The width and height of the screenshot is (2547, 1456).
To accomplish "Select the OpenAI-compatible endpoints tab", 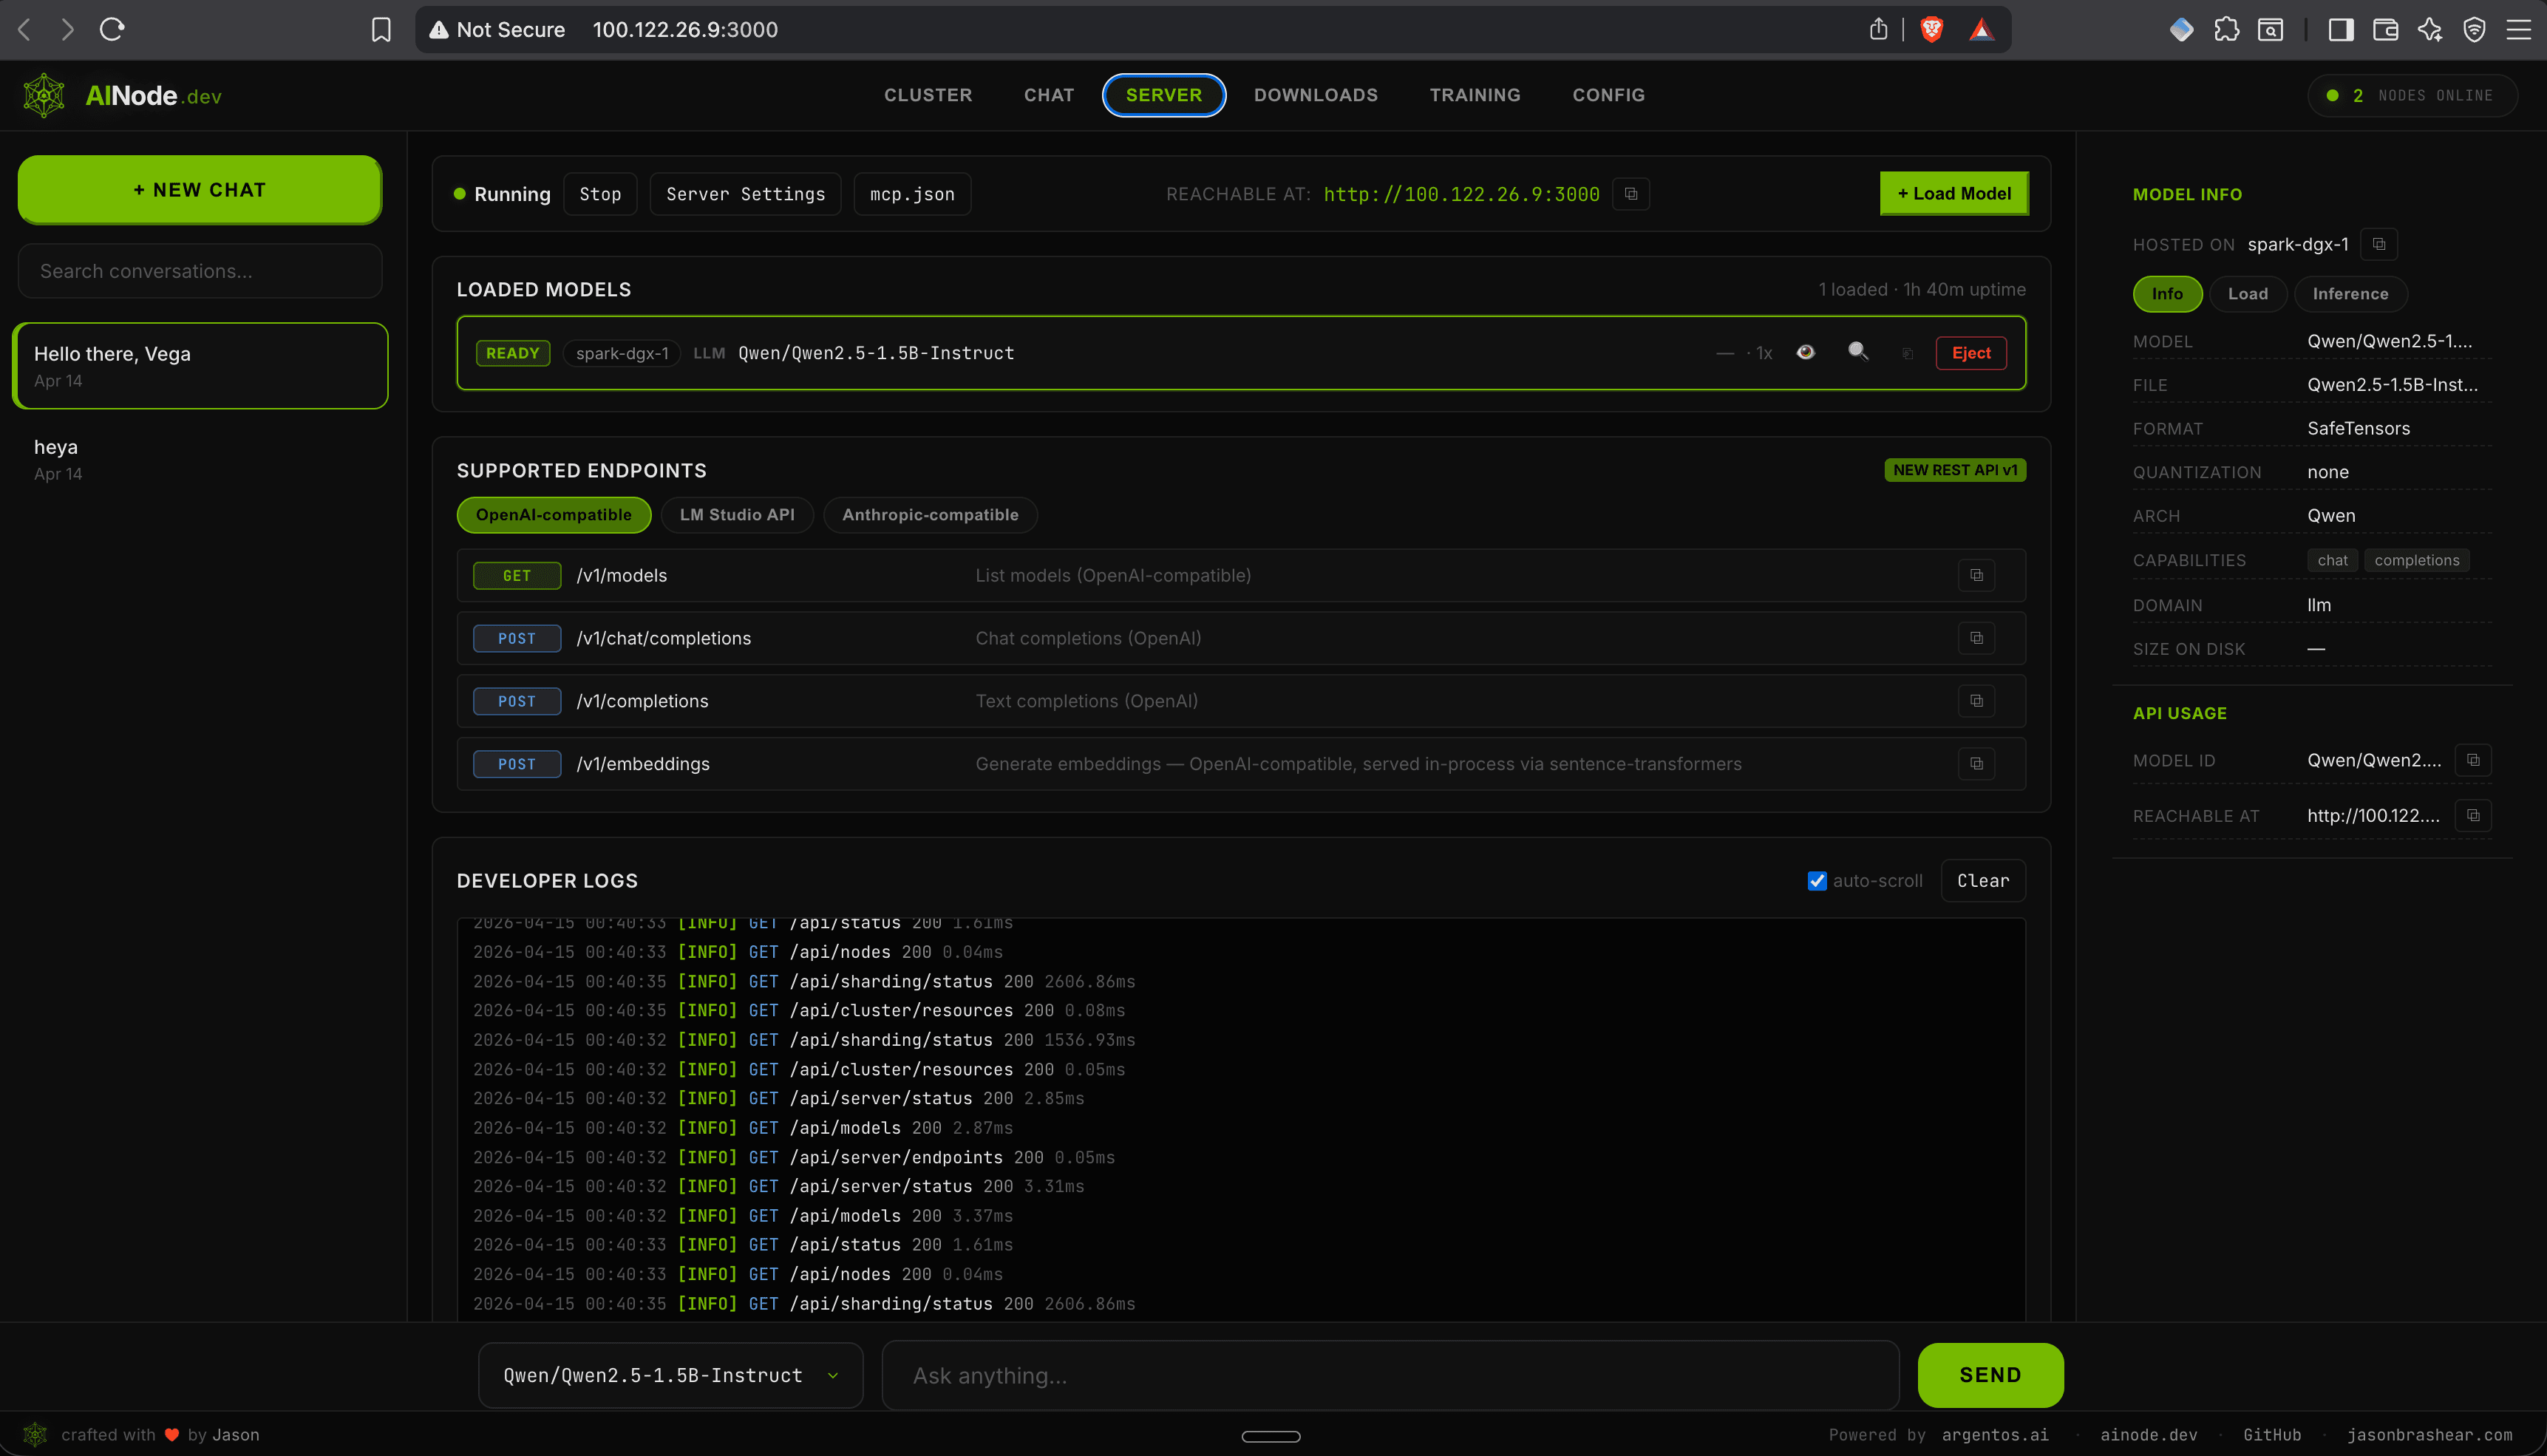I will pos(553,515).
